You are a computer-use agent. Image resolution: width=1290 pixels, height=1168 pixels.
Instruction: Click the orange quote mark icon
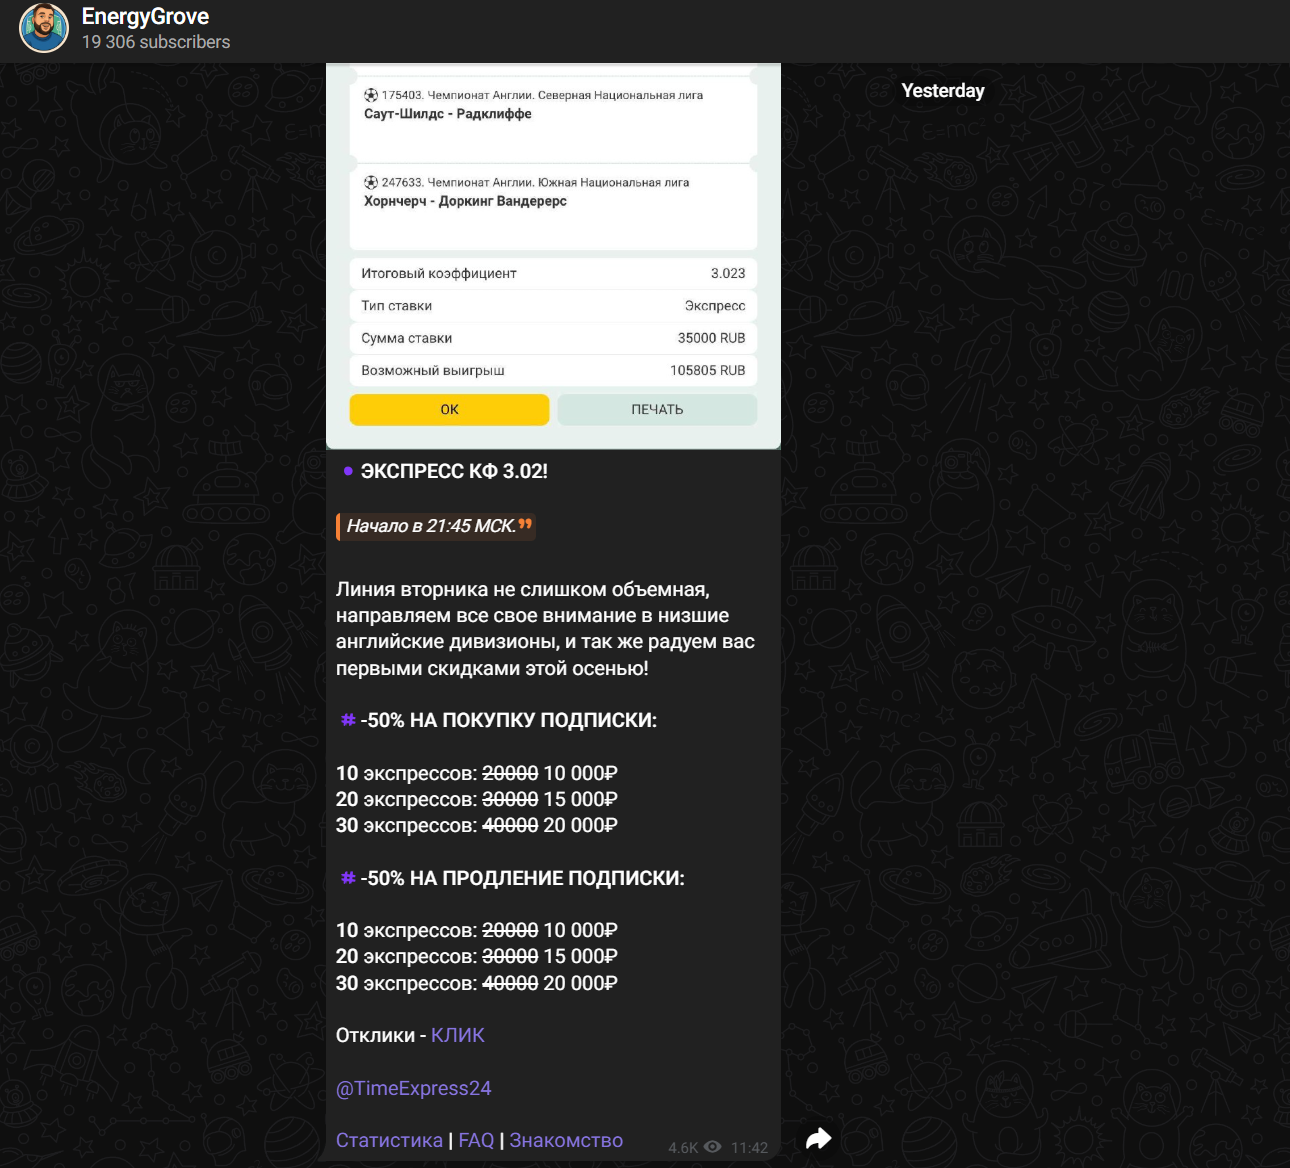click(525, 523)
